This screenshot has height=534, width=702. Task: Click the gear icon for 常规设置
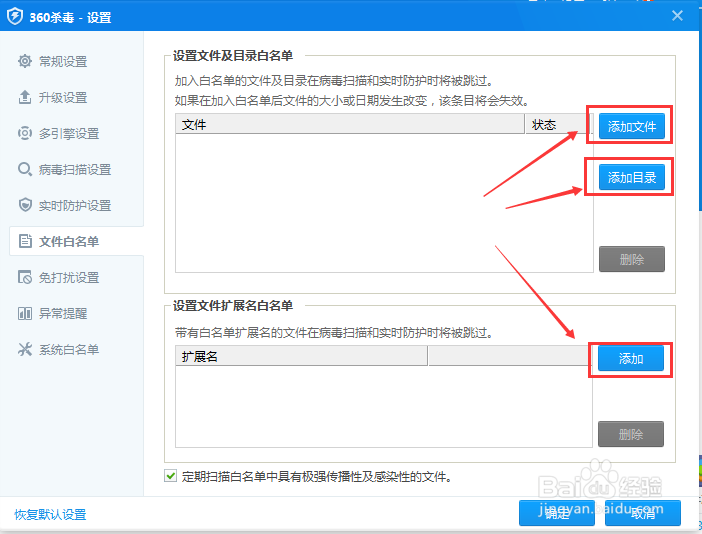coord(25,61)
